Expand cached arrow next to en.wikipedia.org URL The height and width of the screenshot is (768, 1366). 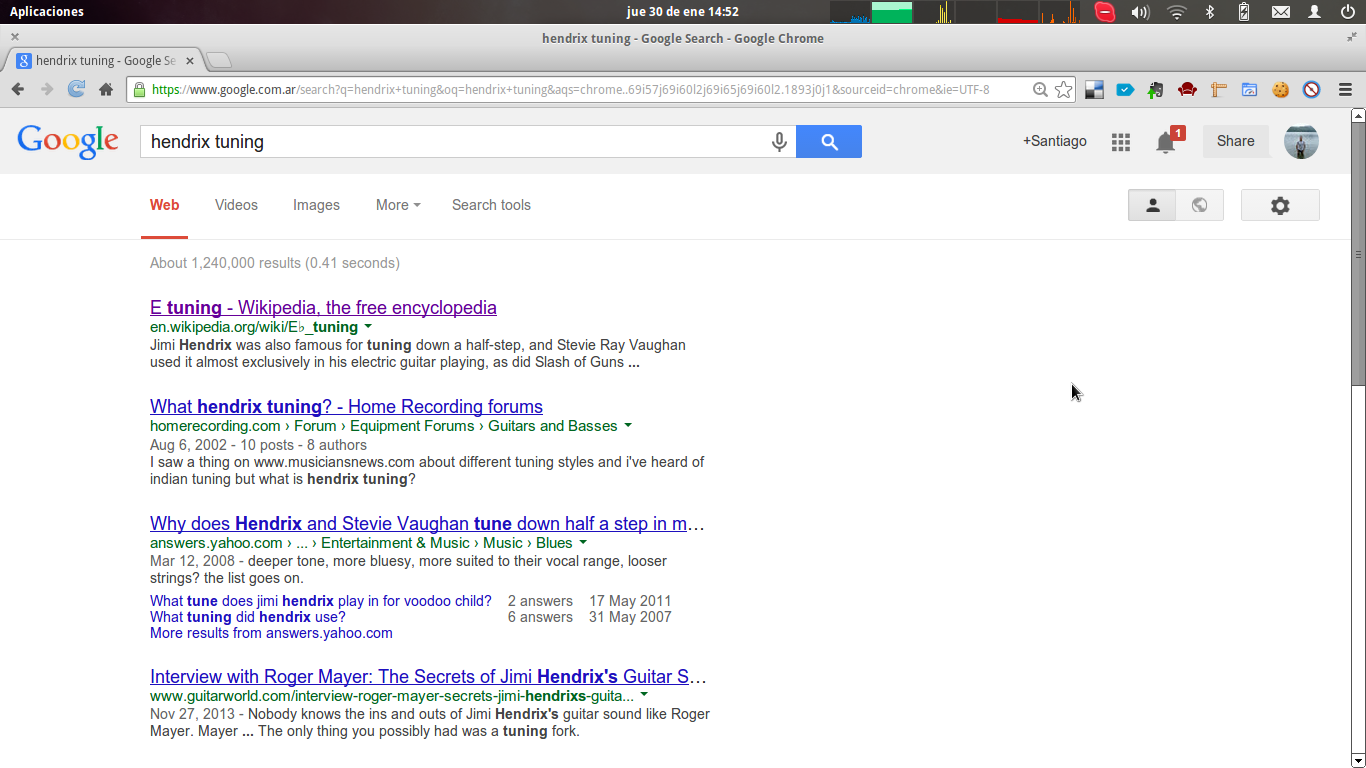click(368, 327)
